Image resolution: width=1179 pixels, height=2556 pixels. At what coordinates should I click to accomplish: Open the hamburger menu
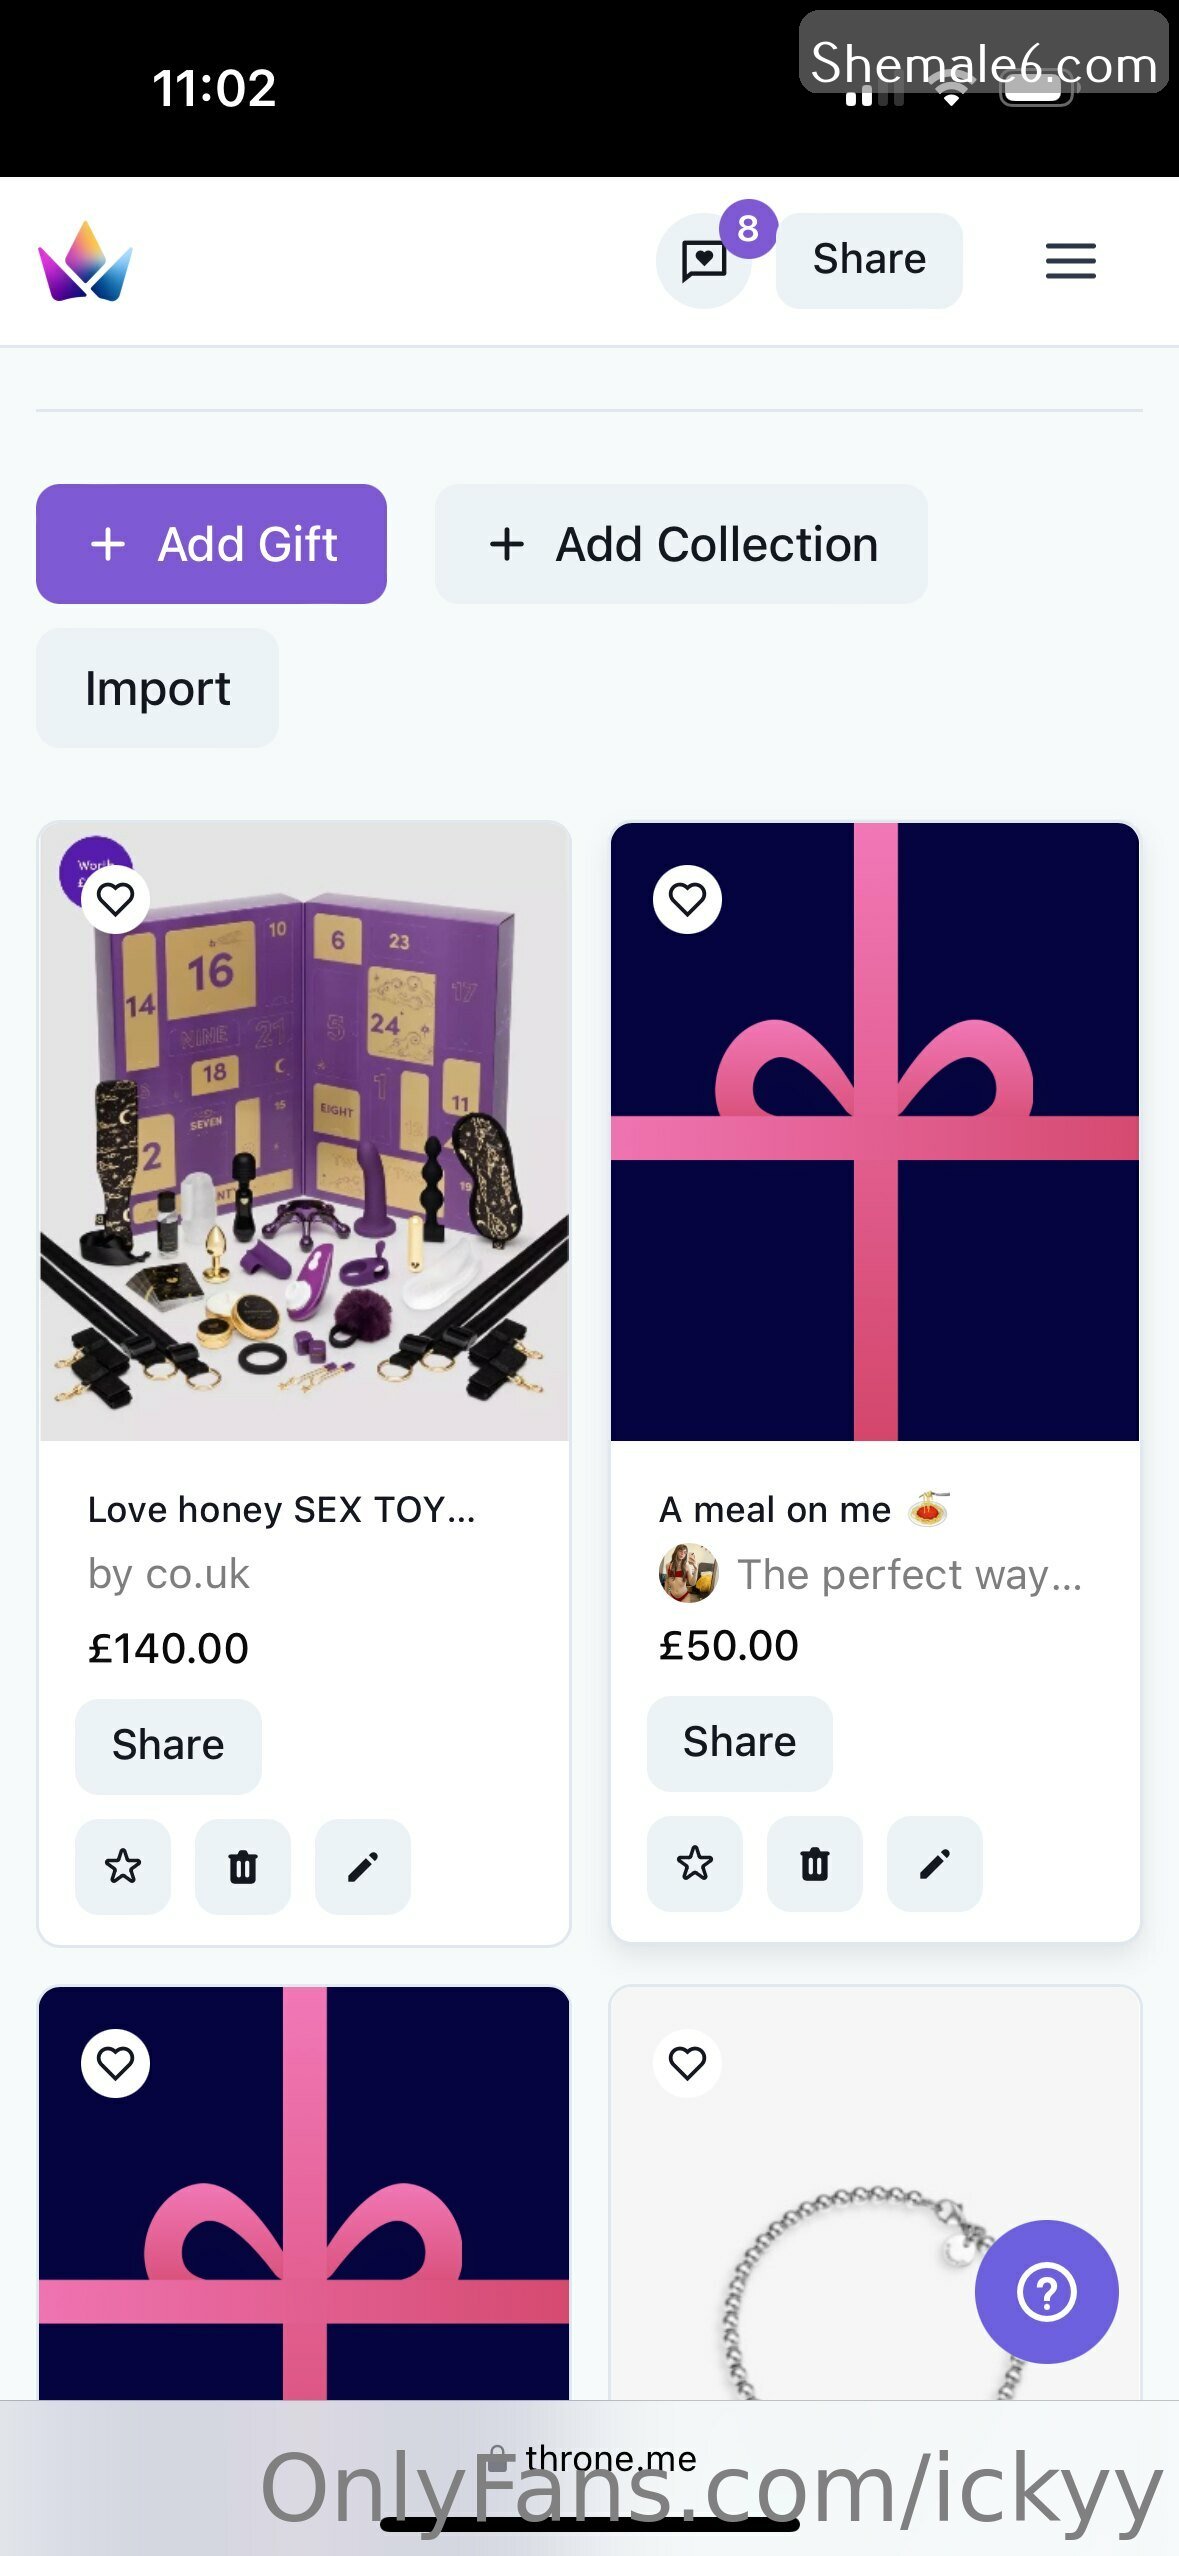pos(1070,261)
